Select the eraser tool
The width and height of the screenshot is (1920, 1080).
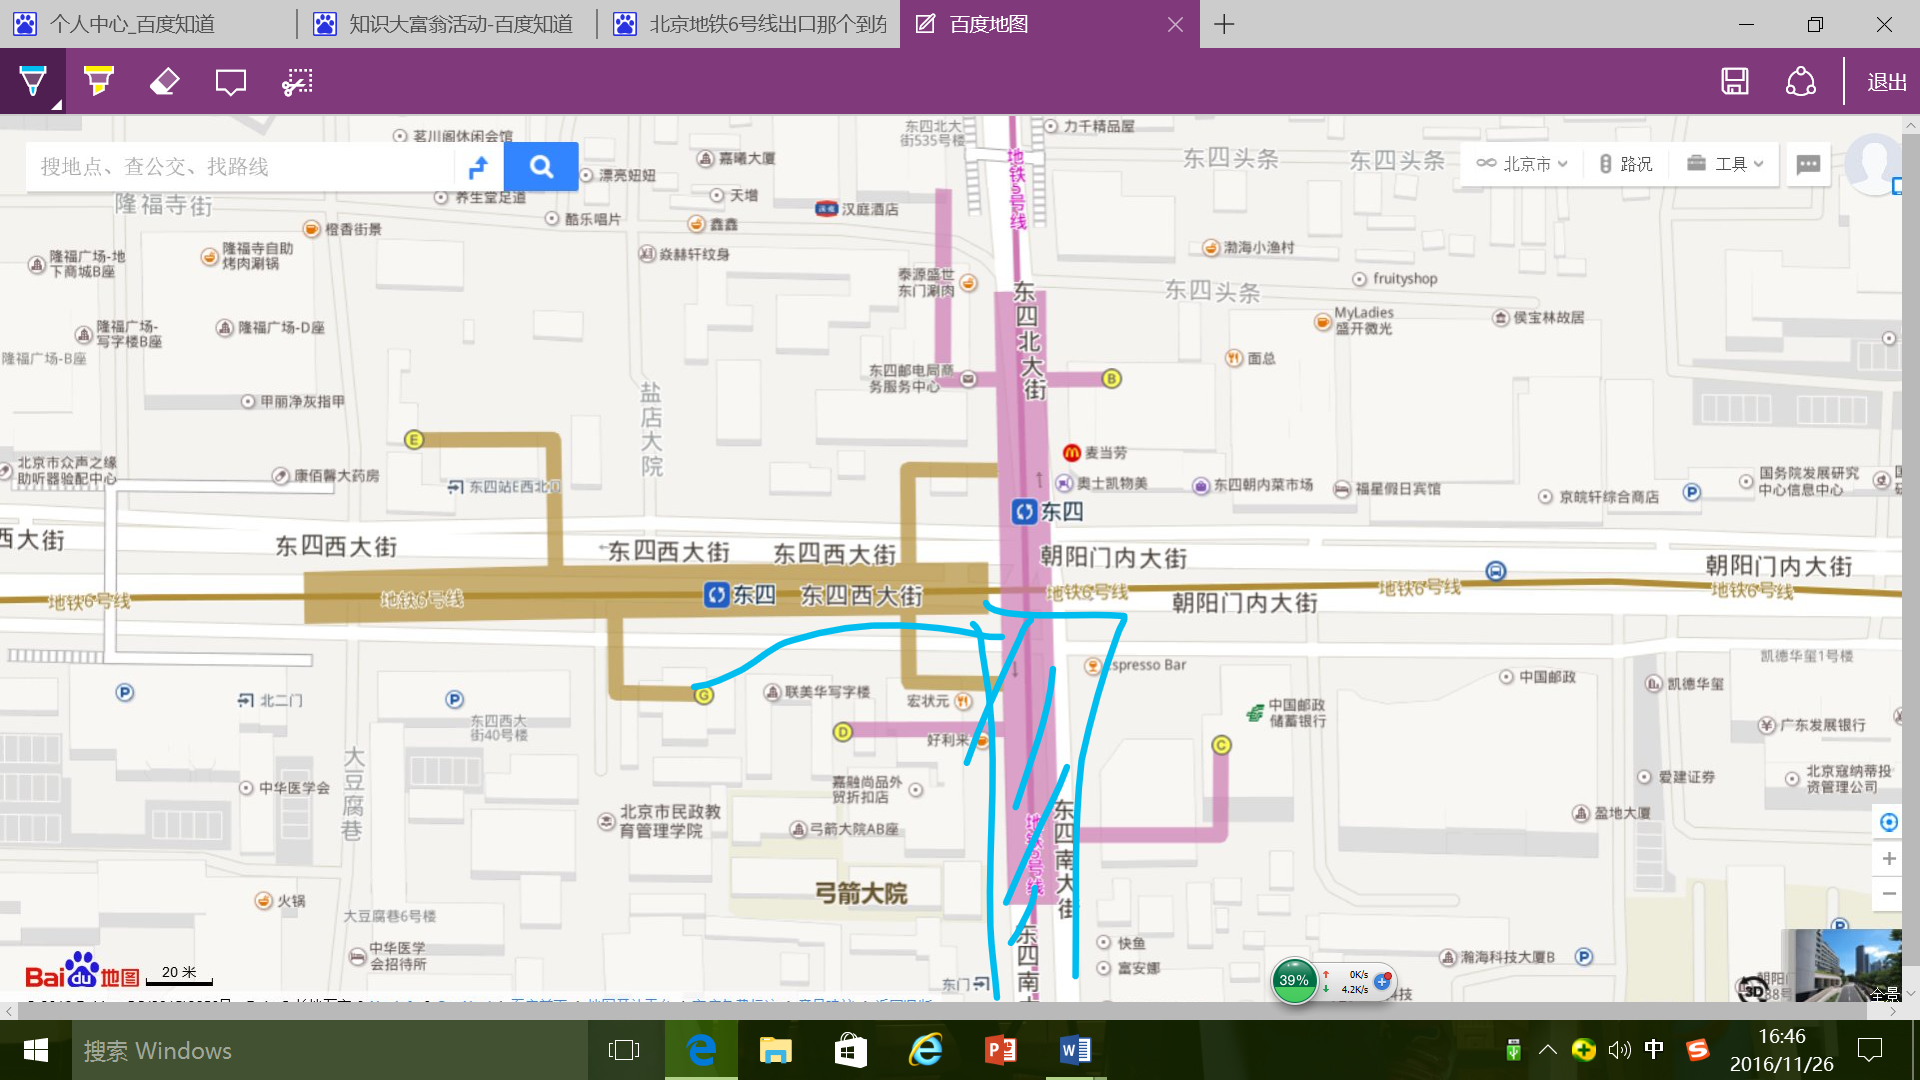point(164,81)
